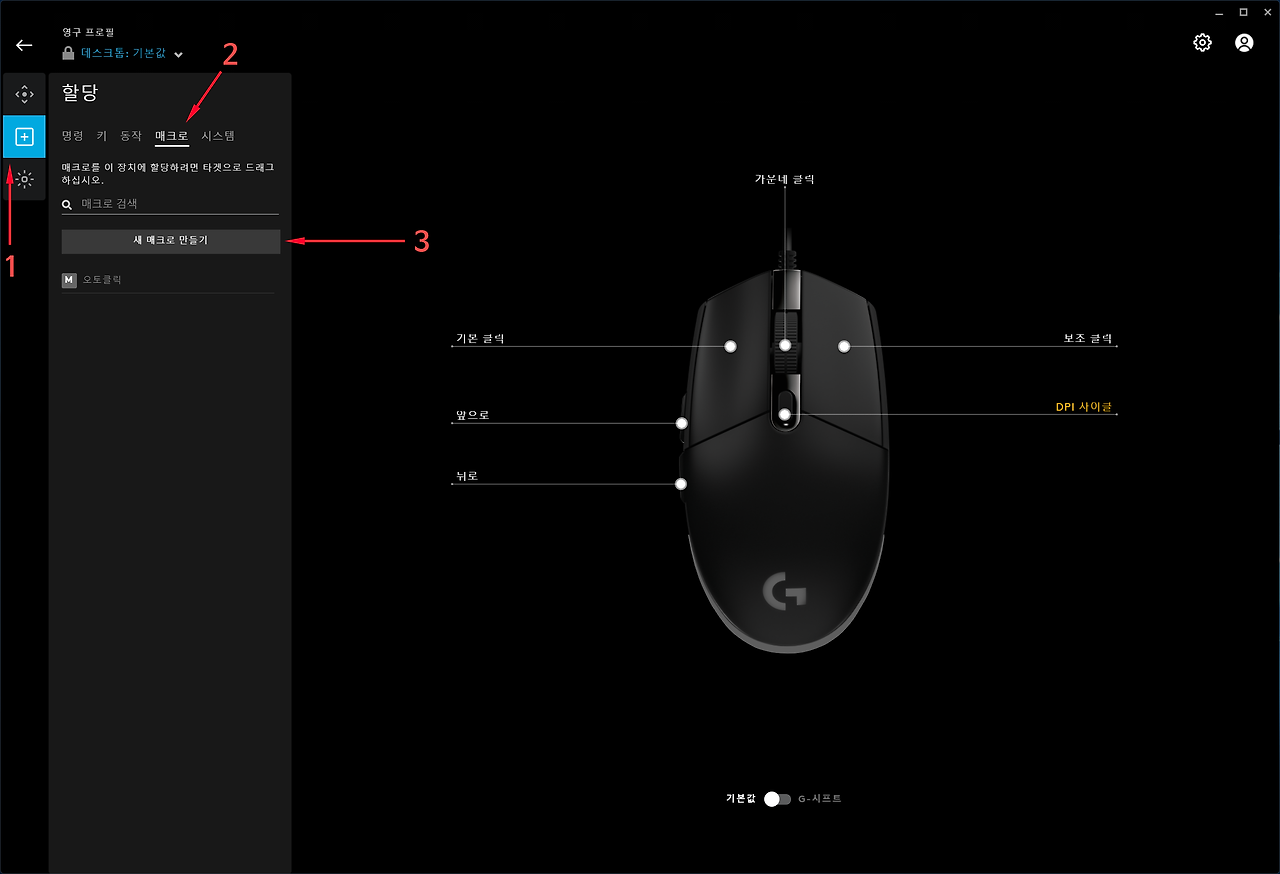1280x874 pixels.
Task: Click the right mouse button marker dot
Action: tap(844, 346)
